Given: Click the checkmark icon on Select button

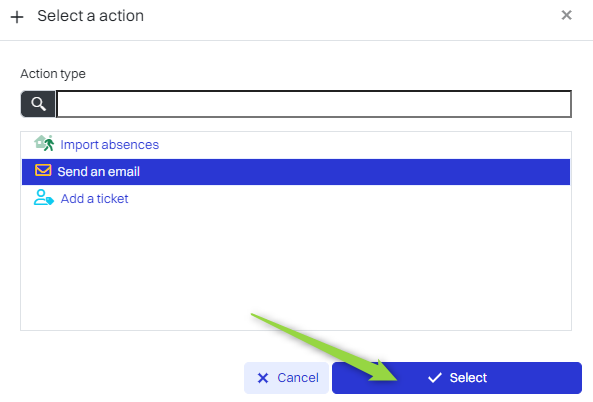Looking at the screenshot, I should pos(435,377).
